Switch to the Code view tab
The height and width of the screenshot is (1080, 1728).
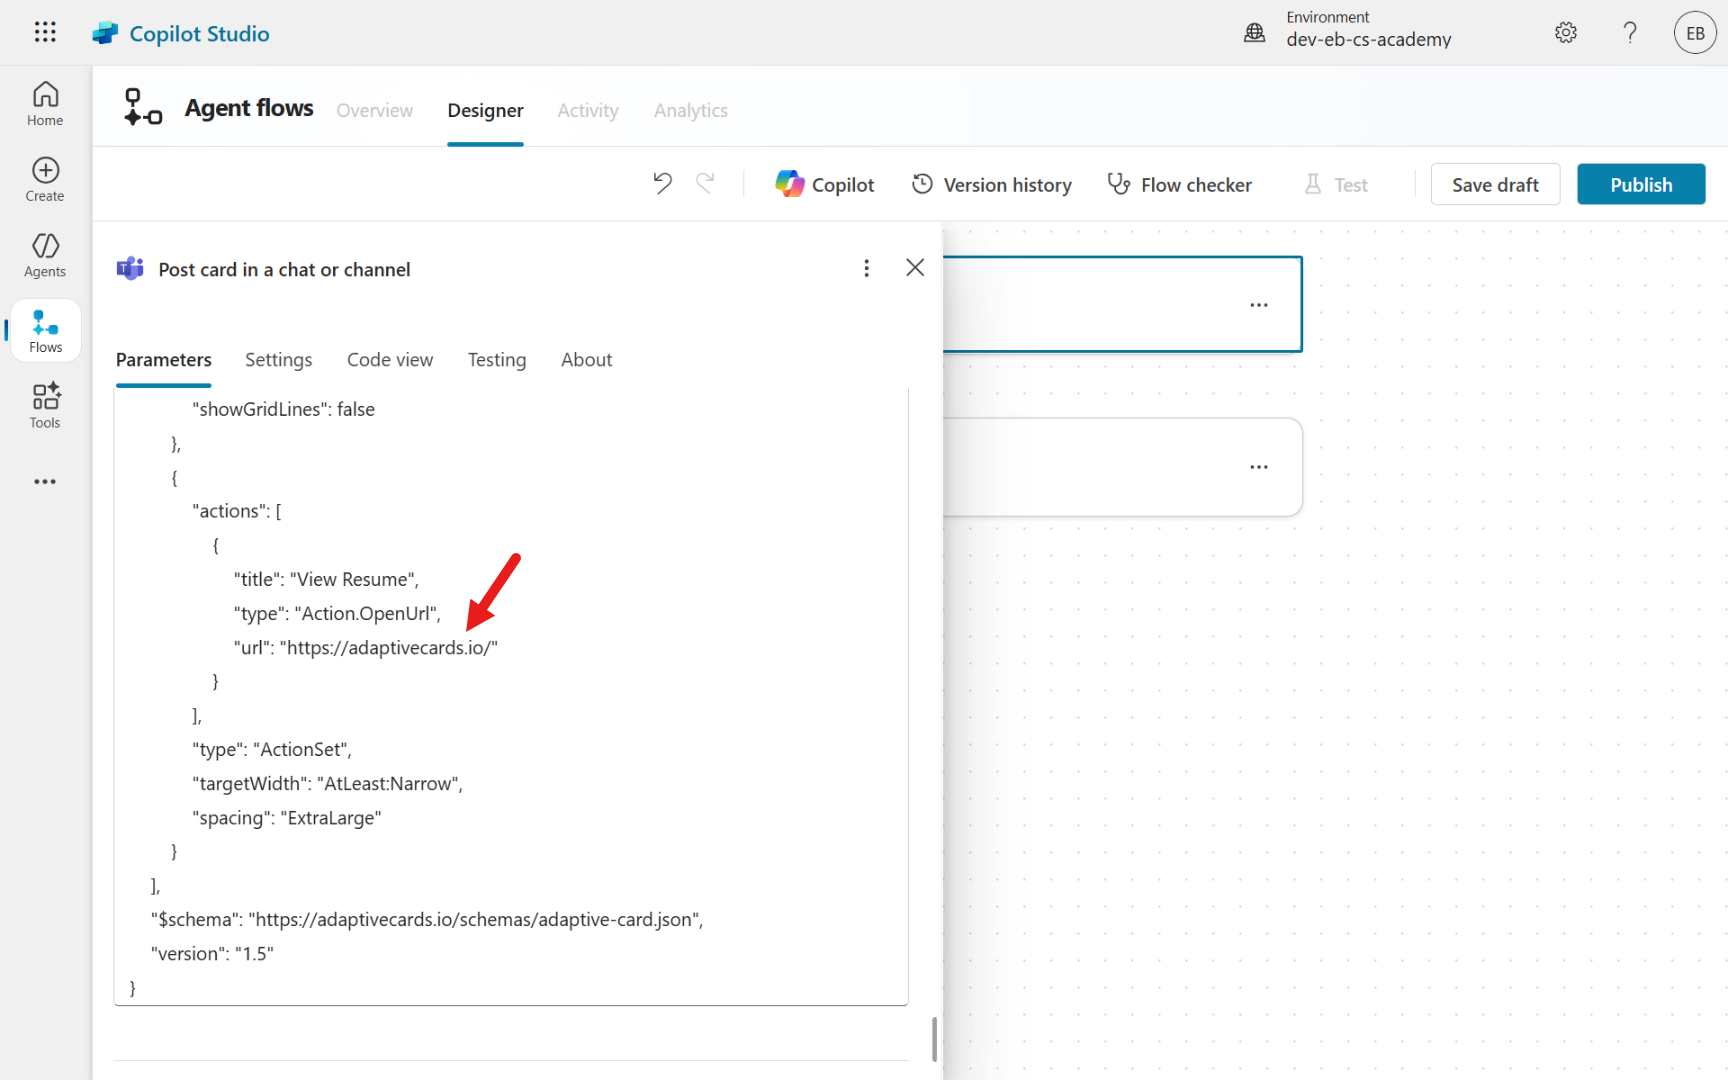[390, 360]
